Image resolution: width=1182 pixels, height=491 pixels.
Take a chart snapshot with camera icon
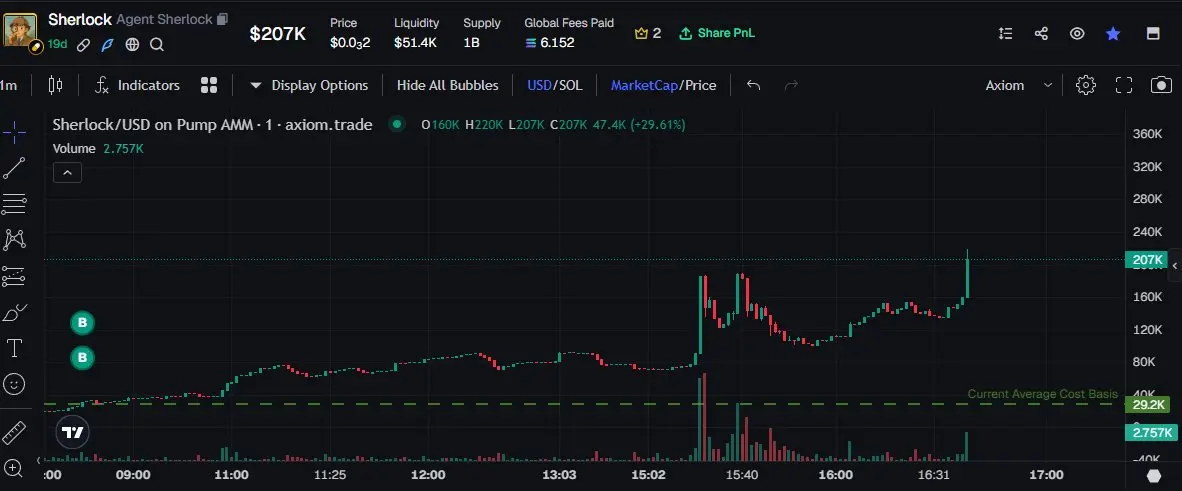pyautogui.click(x=1161, y=85)
